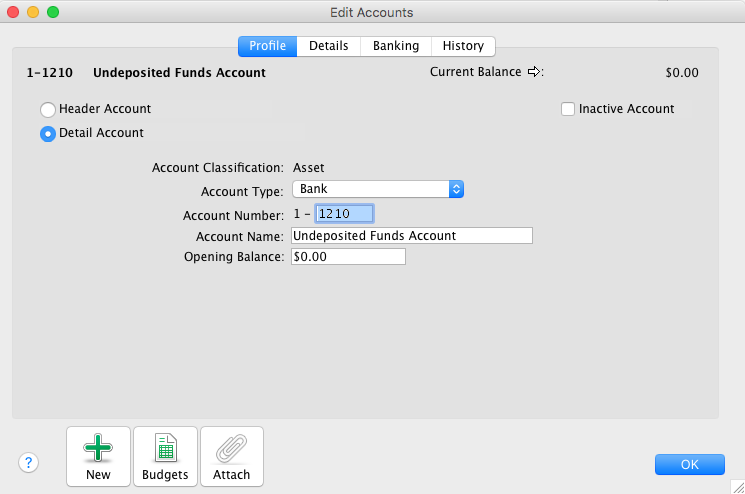Click the Current Balance arrow icon
Image resolution: width=745 pixels, height=494 pixels.
coord(534,72)
